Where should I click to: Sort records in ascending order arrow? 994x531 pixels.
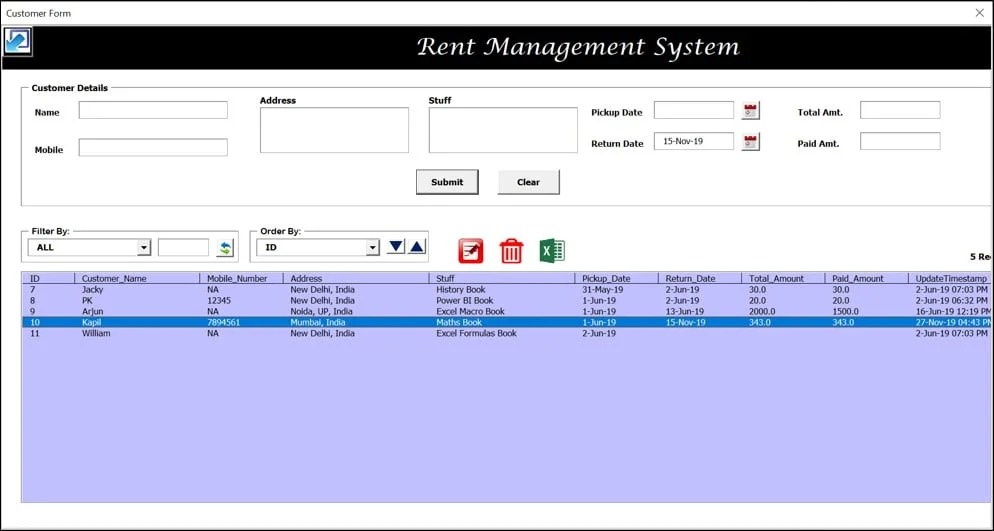coord(417,246)
